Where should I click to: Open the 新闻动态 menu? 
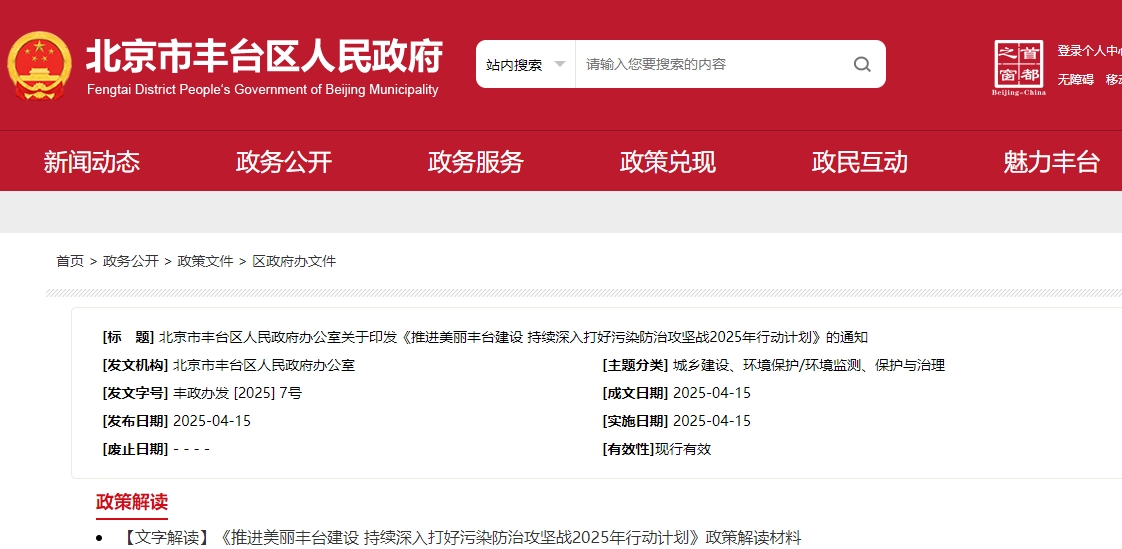(x=92, y=162)
